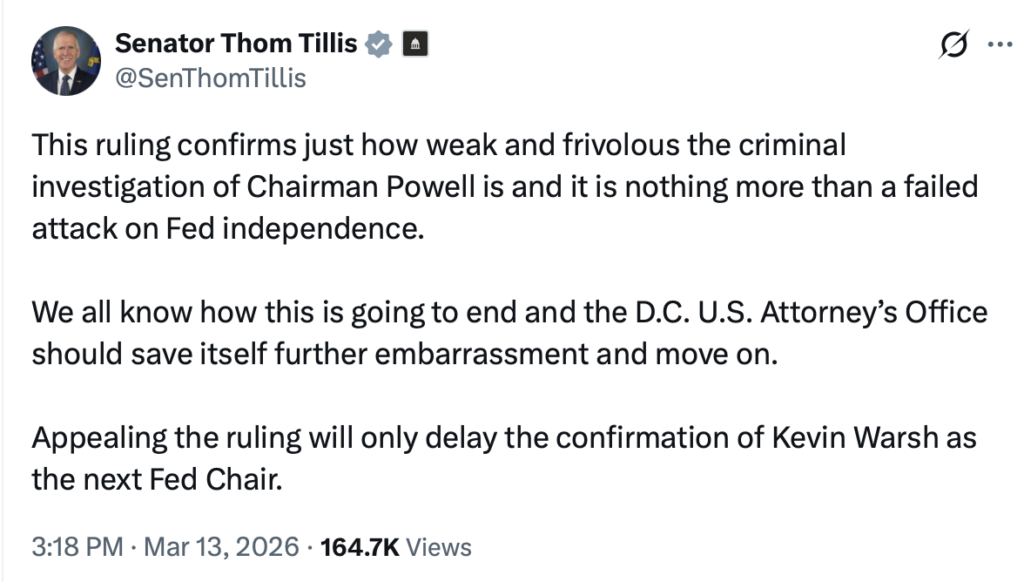Click the blue verified checkmark badge
The image size is (1024, 582).
379,44
